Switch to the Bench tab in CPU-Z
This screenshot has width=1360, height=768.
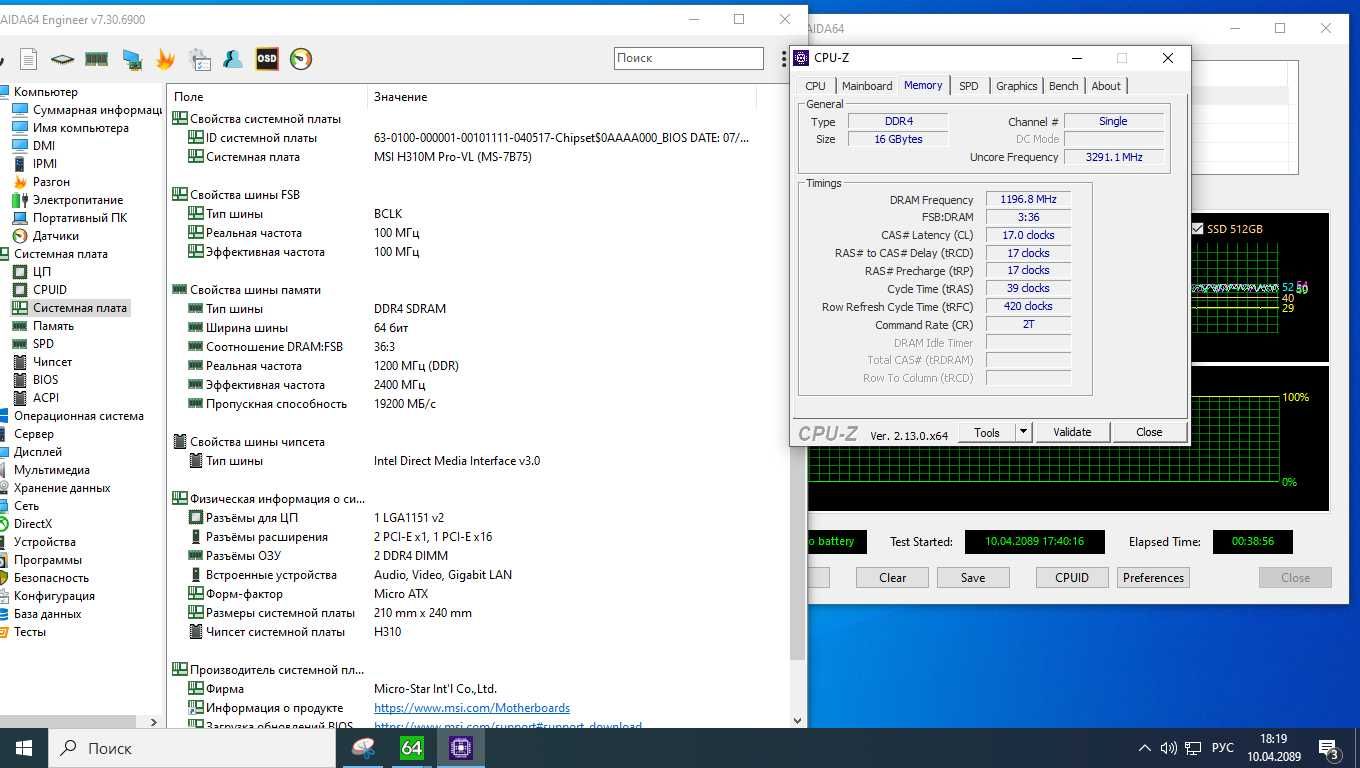coord(1064,86)
